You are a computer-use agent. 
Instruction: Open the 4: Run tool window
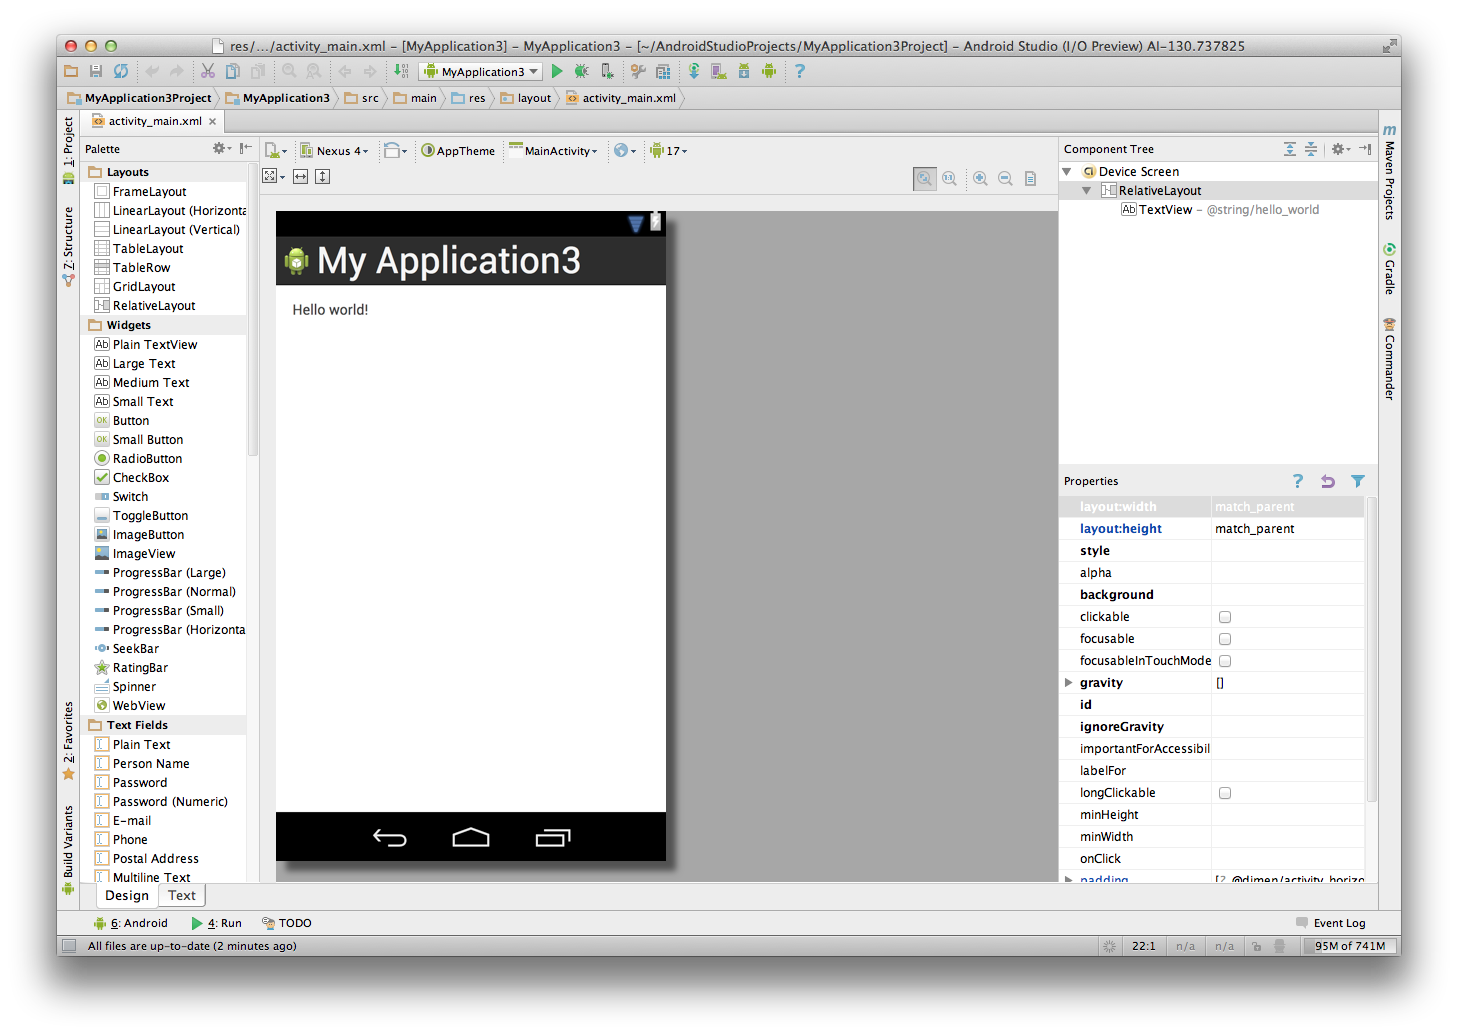(x=217, y=923)
